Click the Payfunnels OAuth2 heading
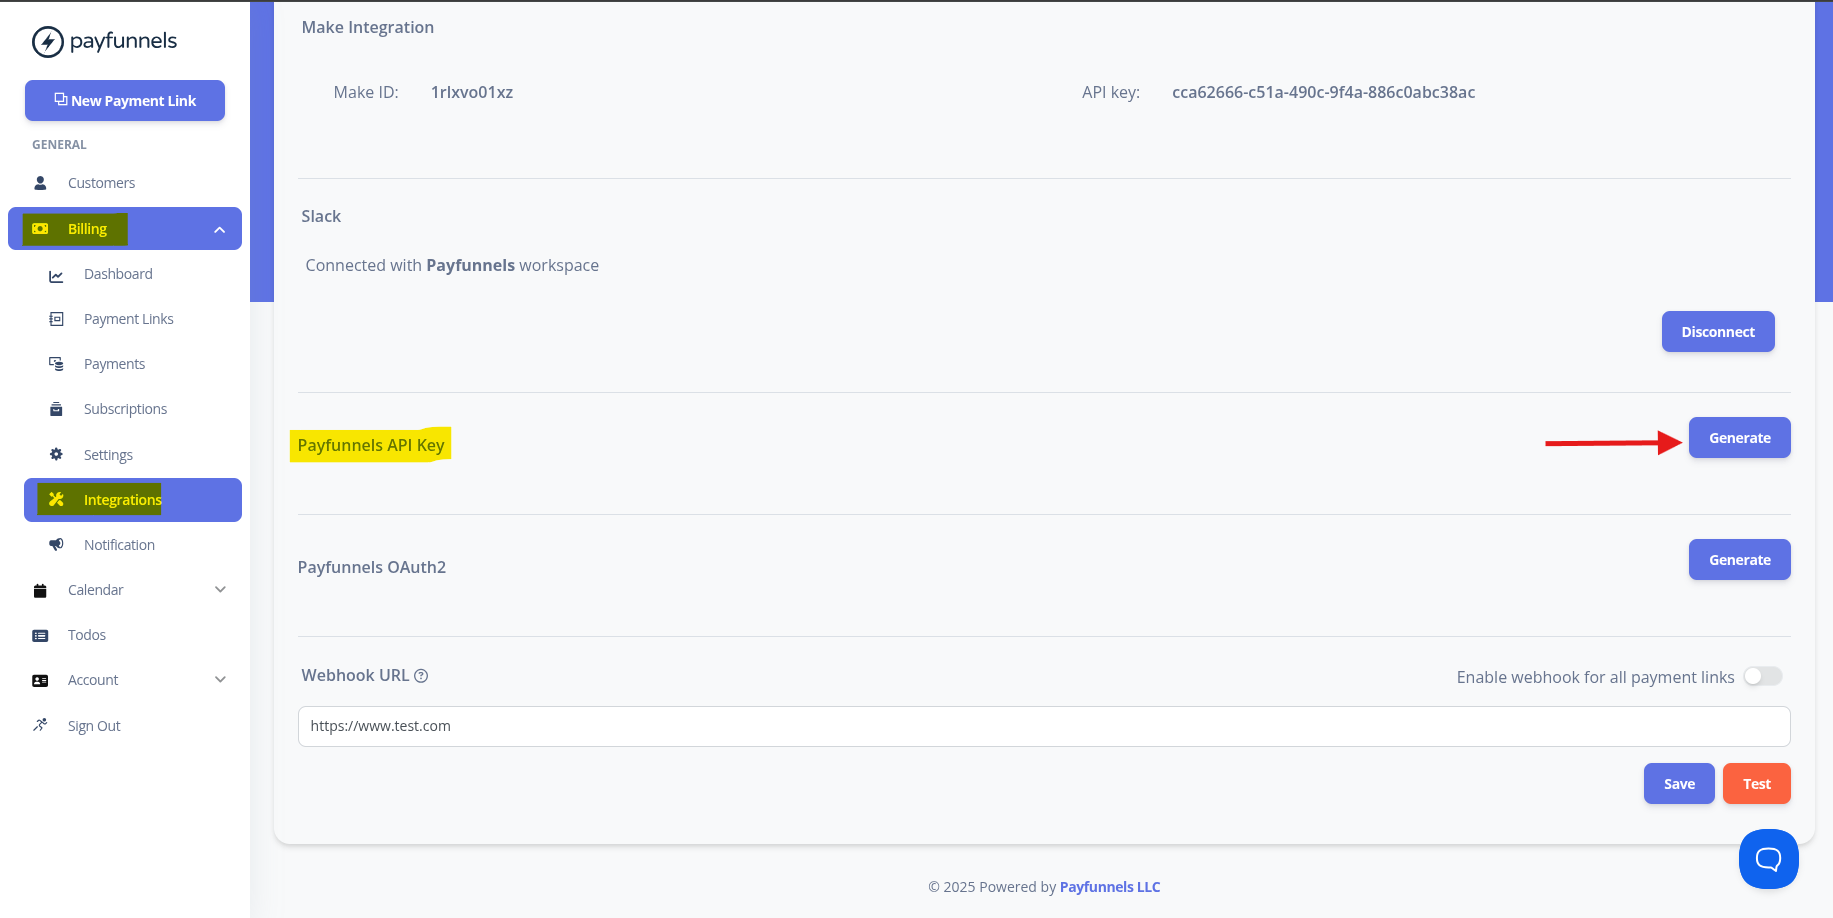Viewport: 1833px width, 918px height. pos(372,567)
